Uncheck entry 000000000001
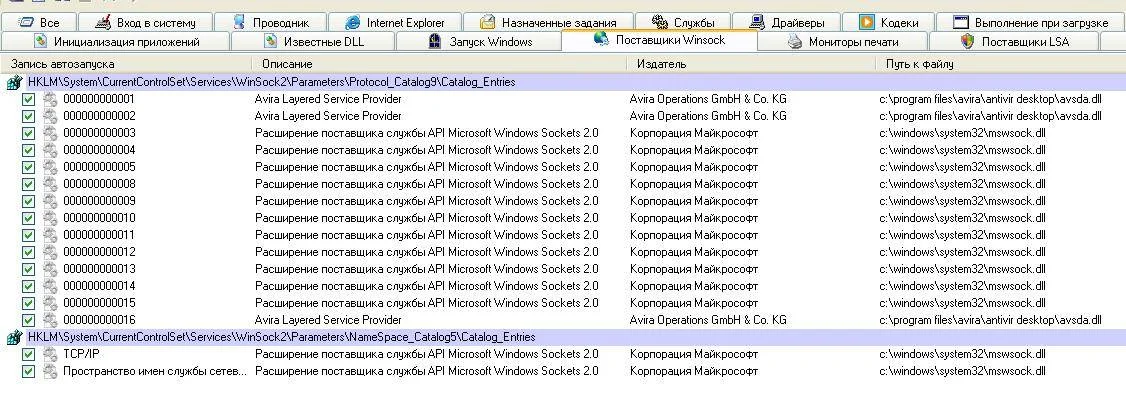Viewport: 1126px width, 415px height. [x=28, y=99]
